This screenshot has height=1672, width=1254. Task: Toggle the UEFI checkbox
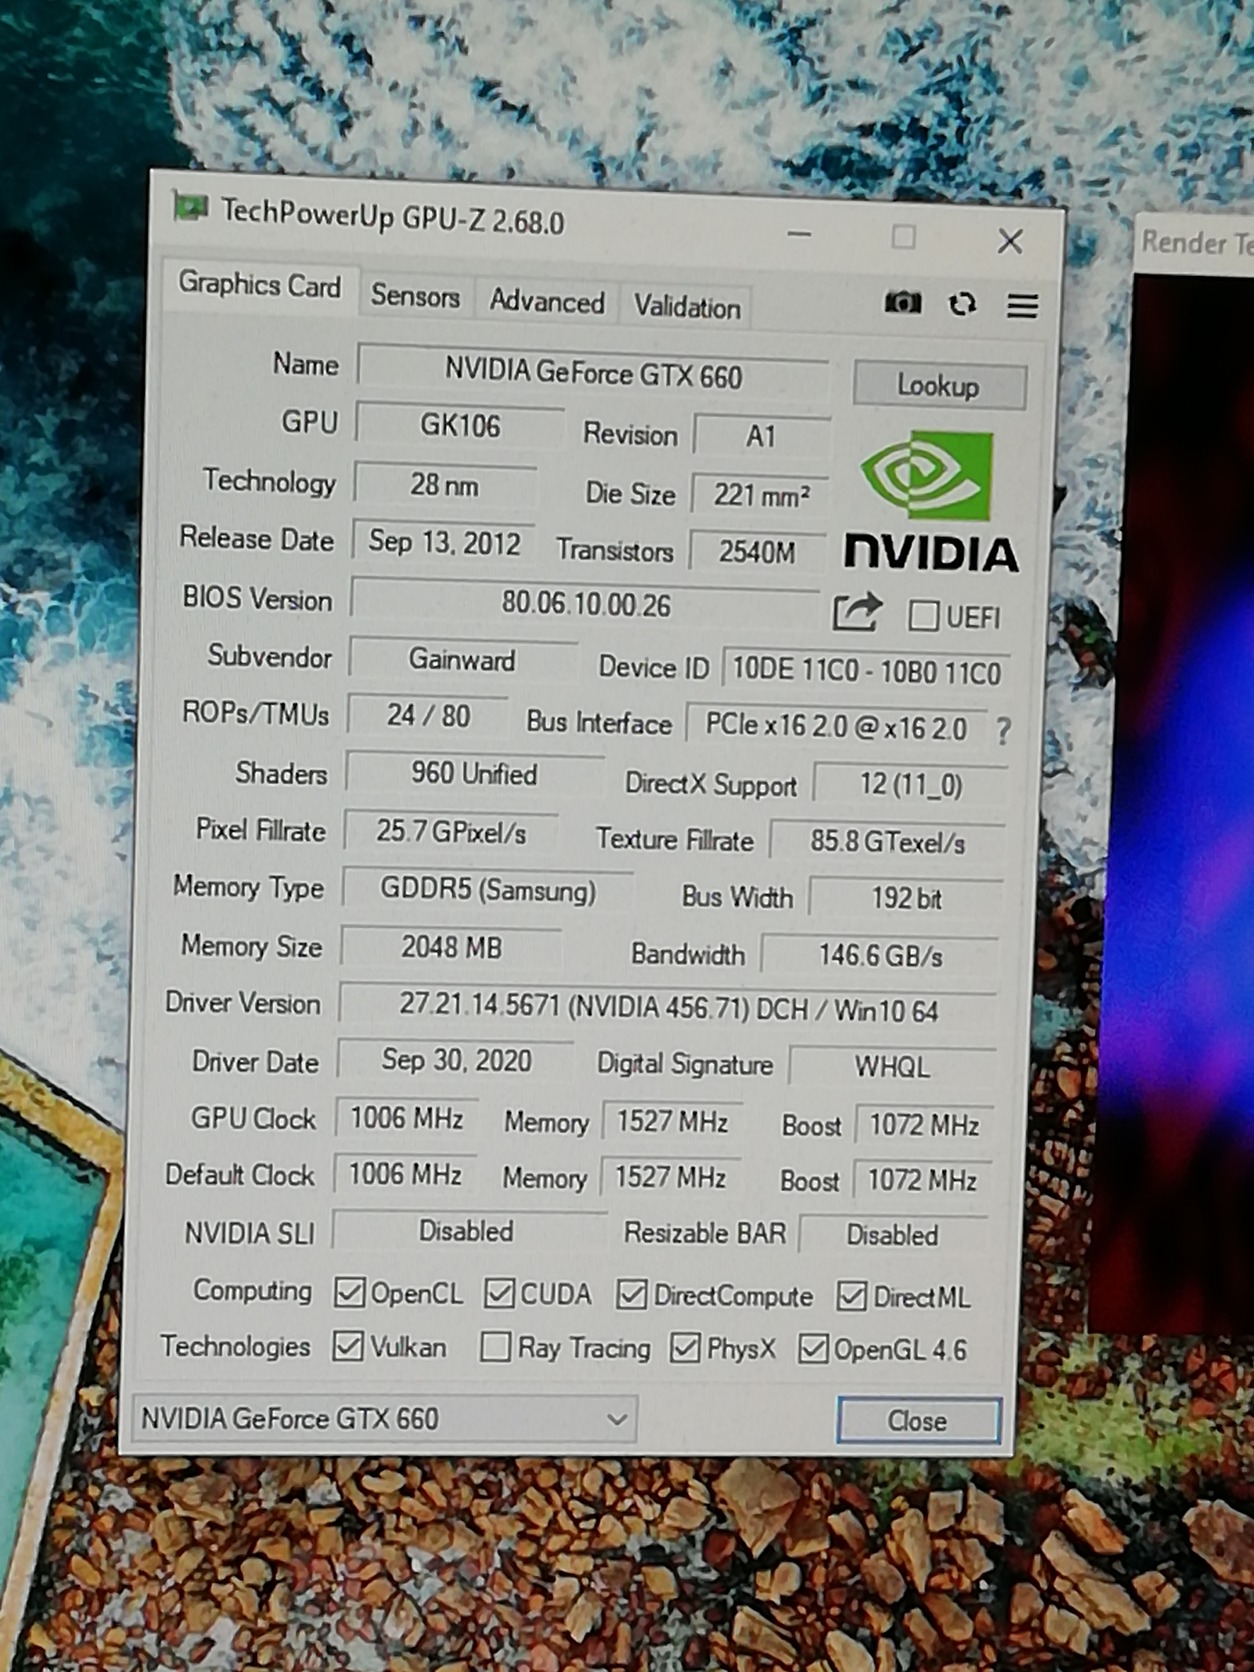click(922, 615)
